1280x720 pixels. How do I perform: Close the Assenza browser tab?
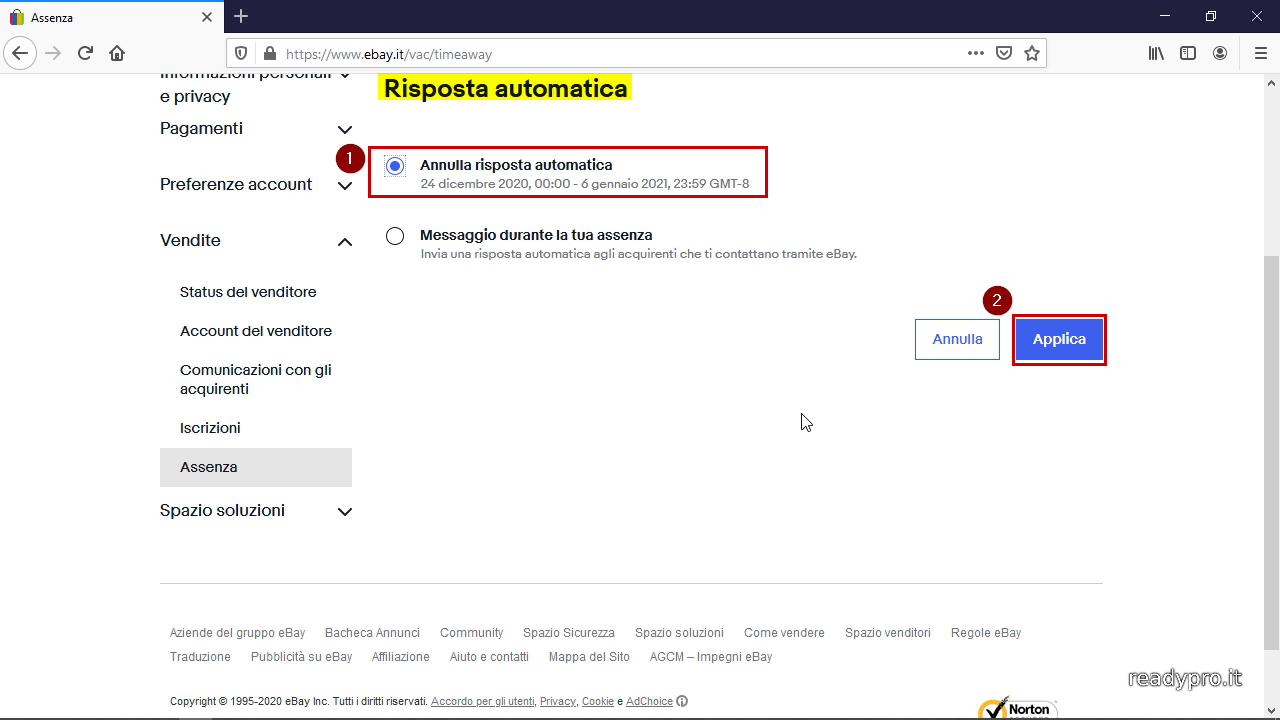[207, 17]
